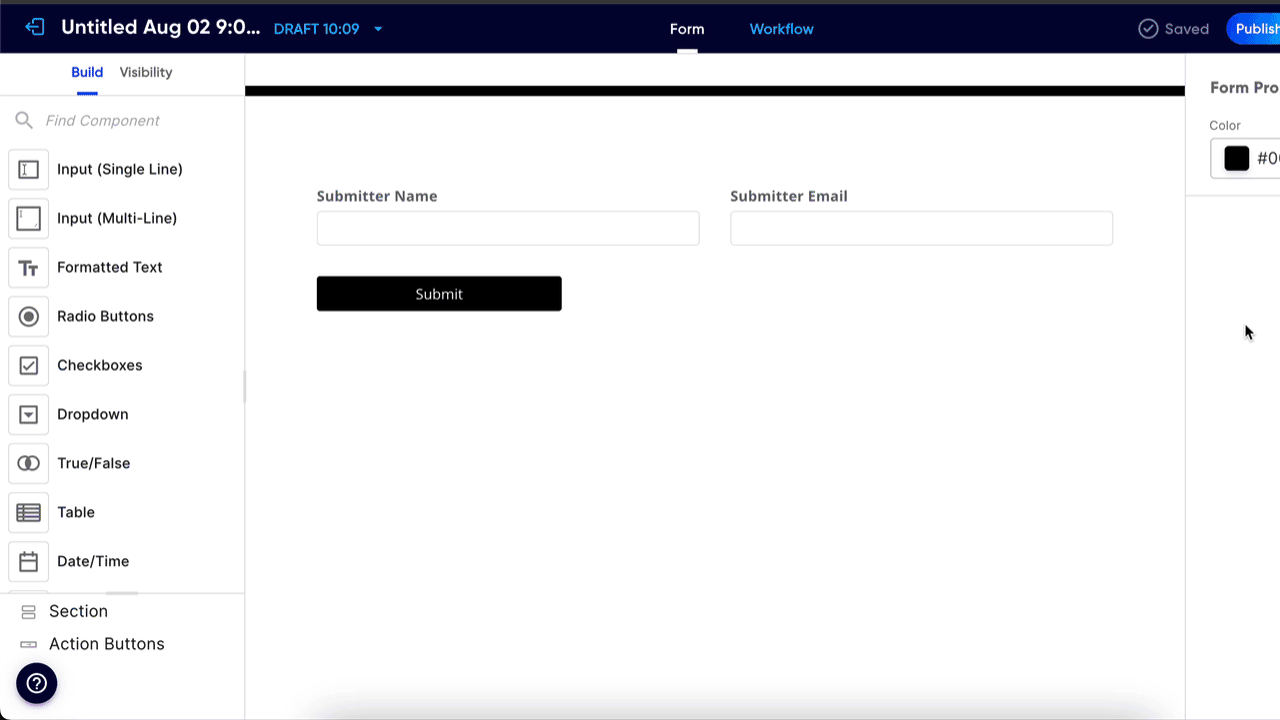Screen dimensions: 1280x720
Task: Click the Action Buttons icon
Action: [x=29, y=645]
